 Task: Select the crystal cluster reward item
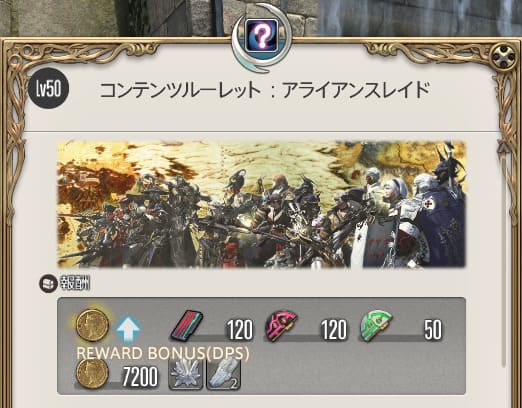point(186,374)
